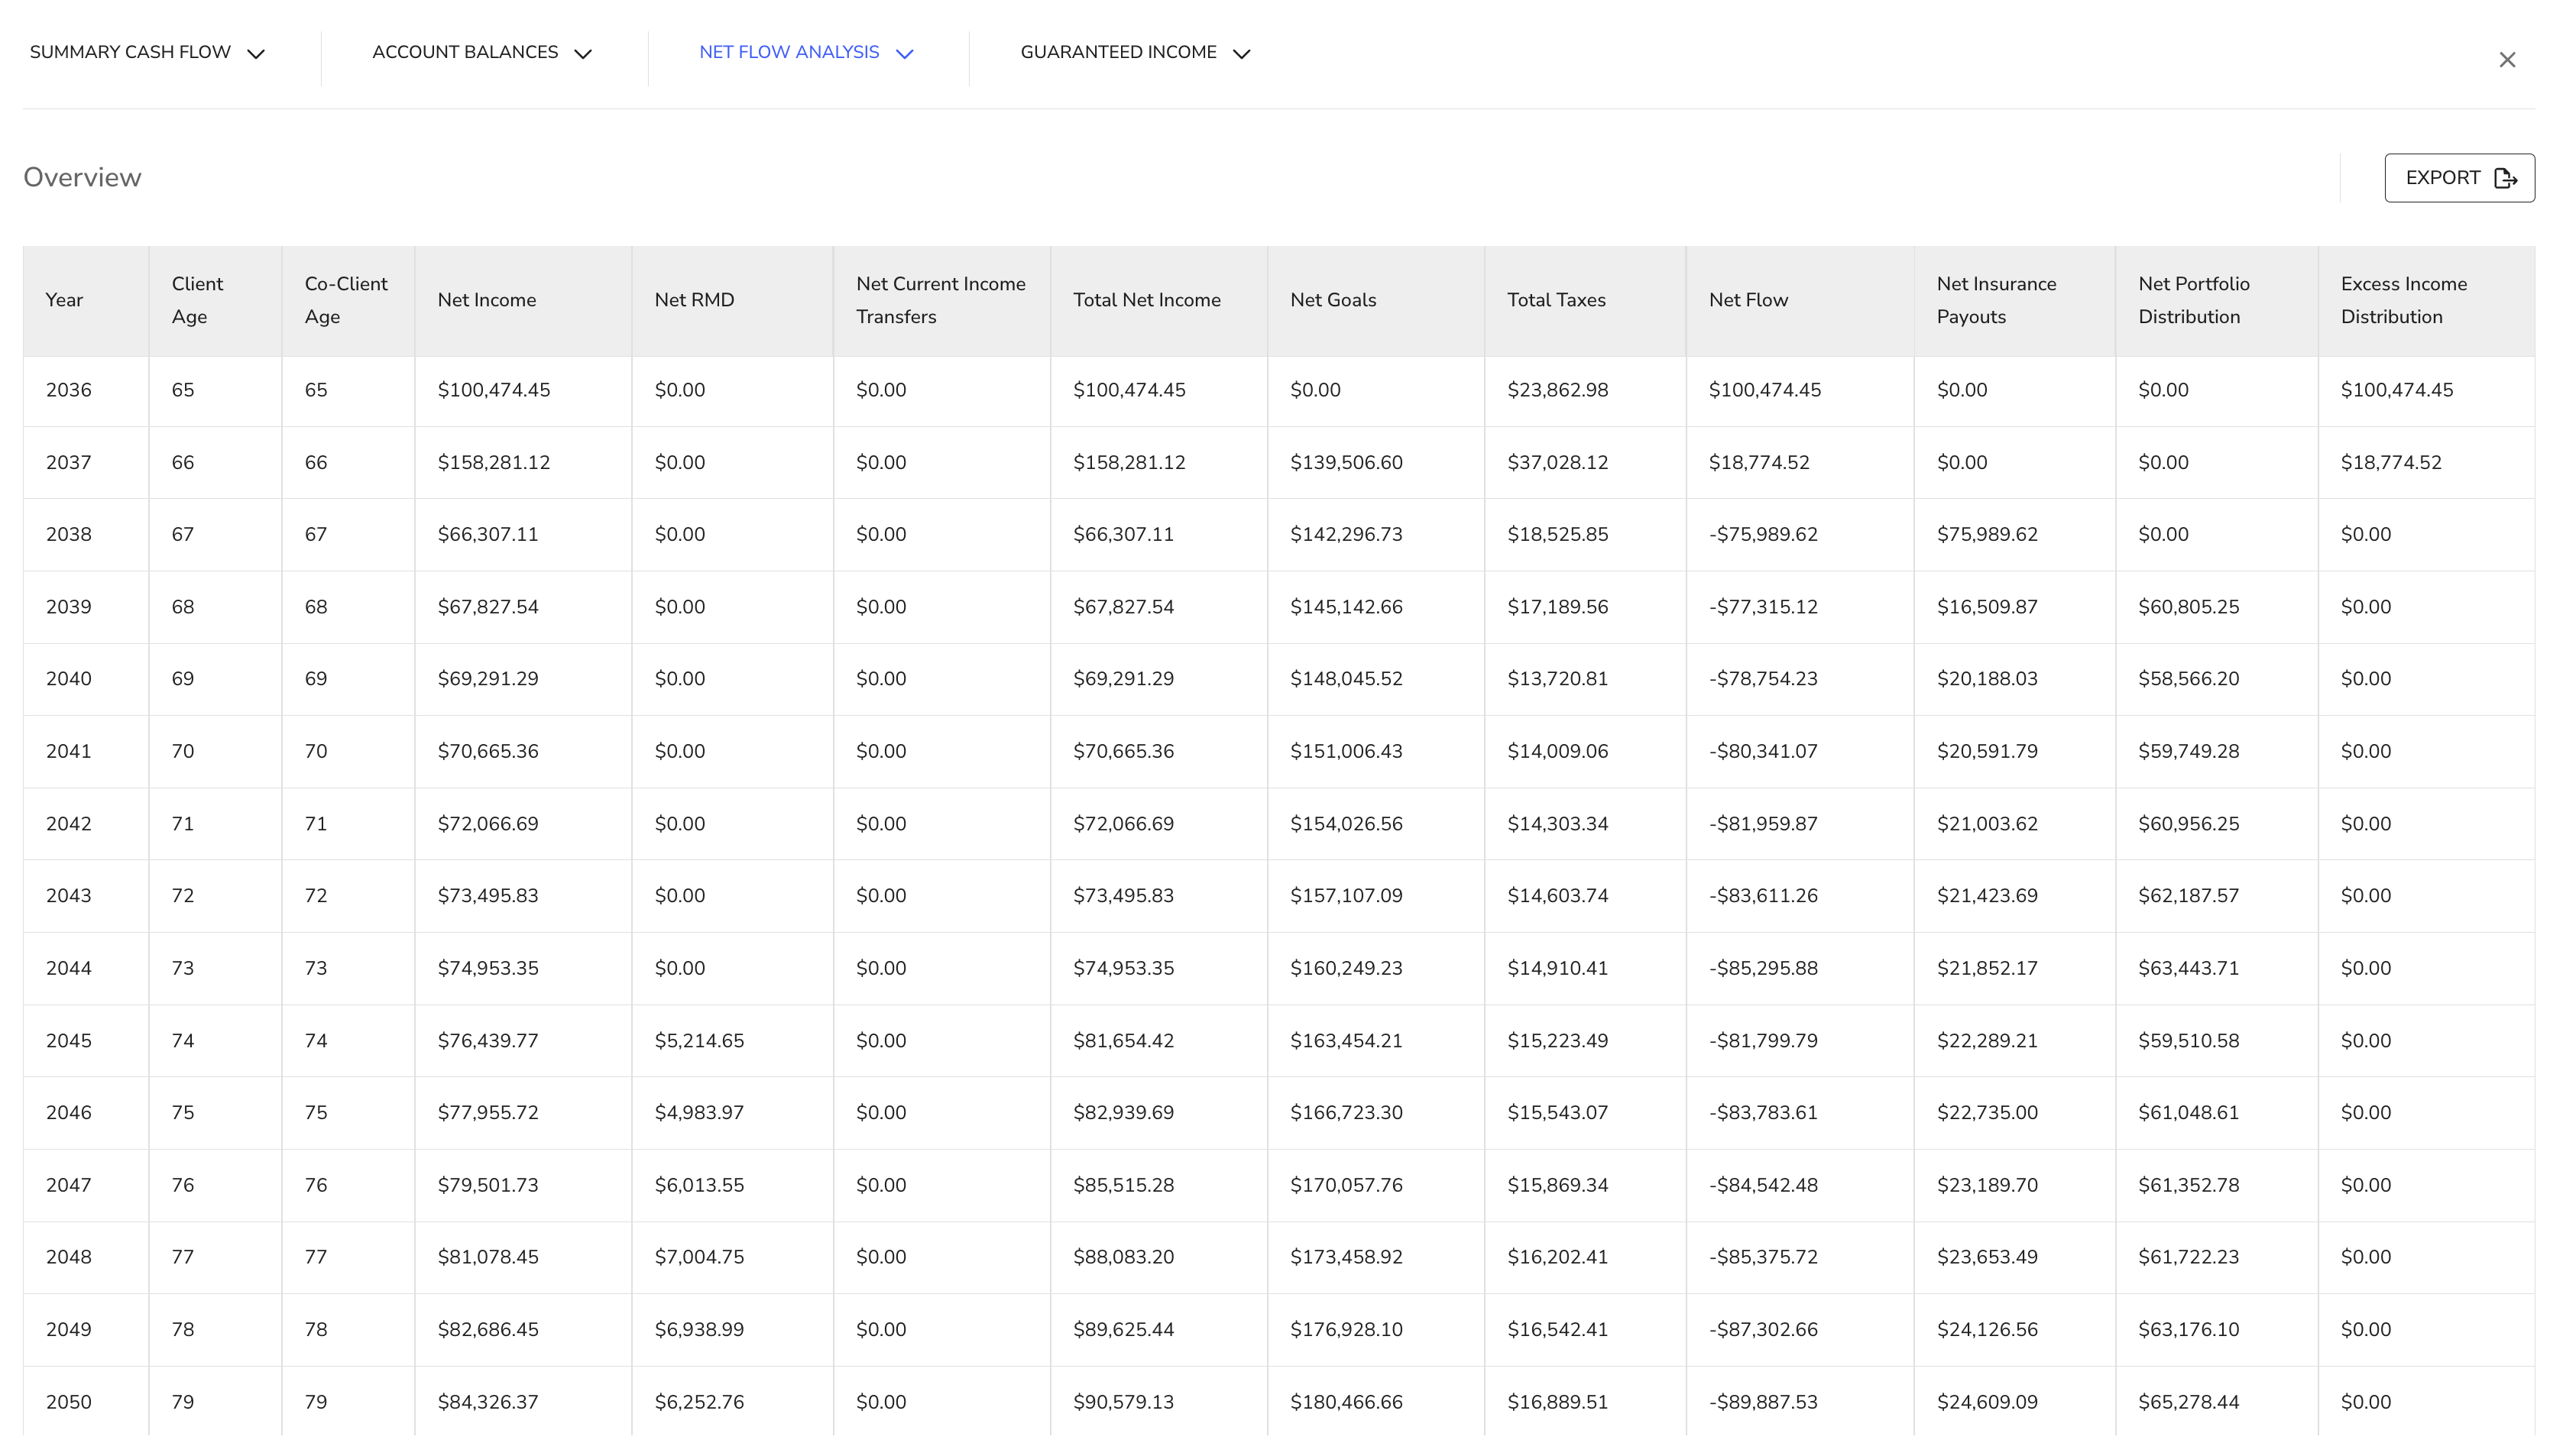This screenshot has width=2563, height=1456.
Task: Click the export arrow icon
Action: tap(2506, 178)
